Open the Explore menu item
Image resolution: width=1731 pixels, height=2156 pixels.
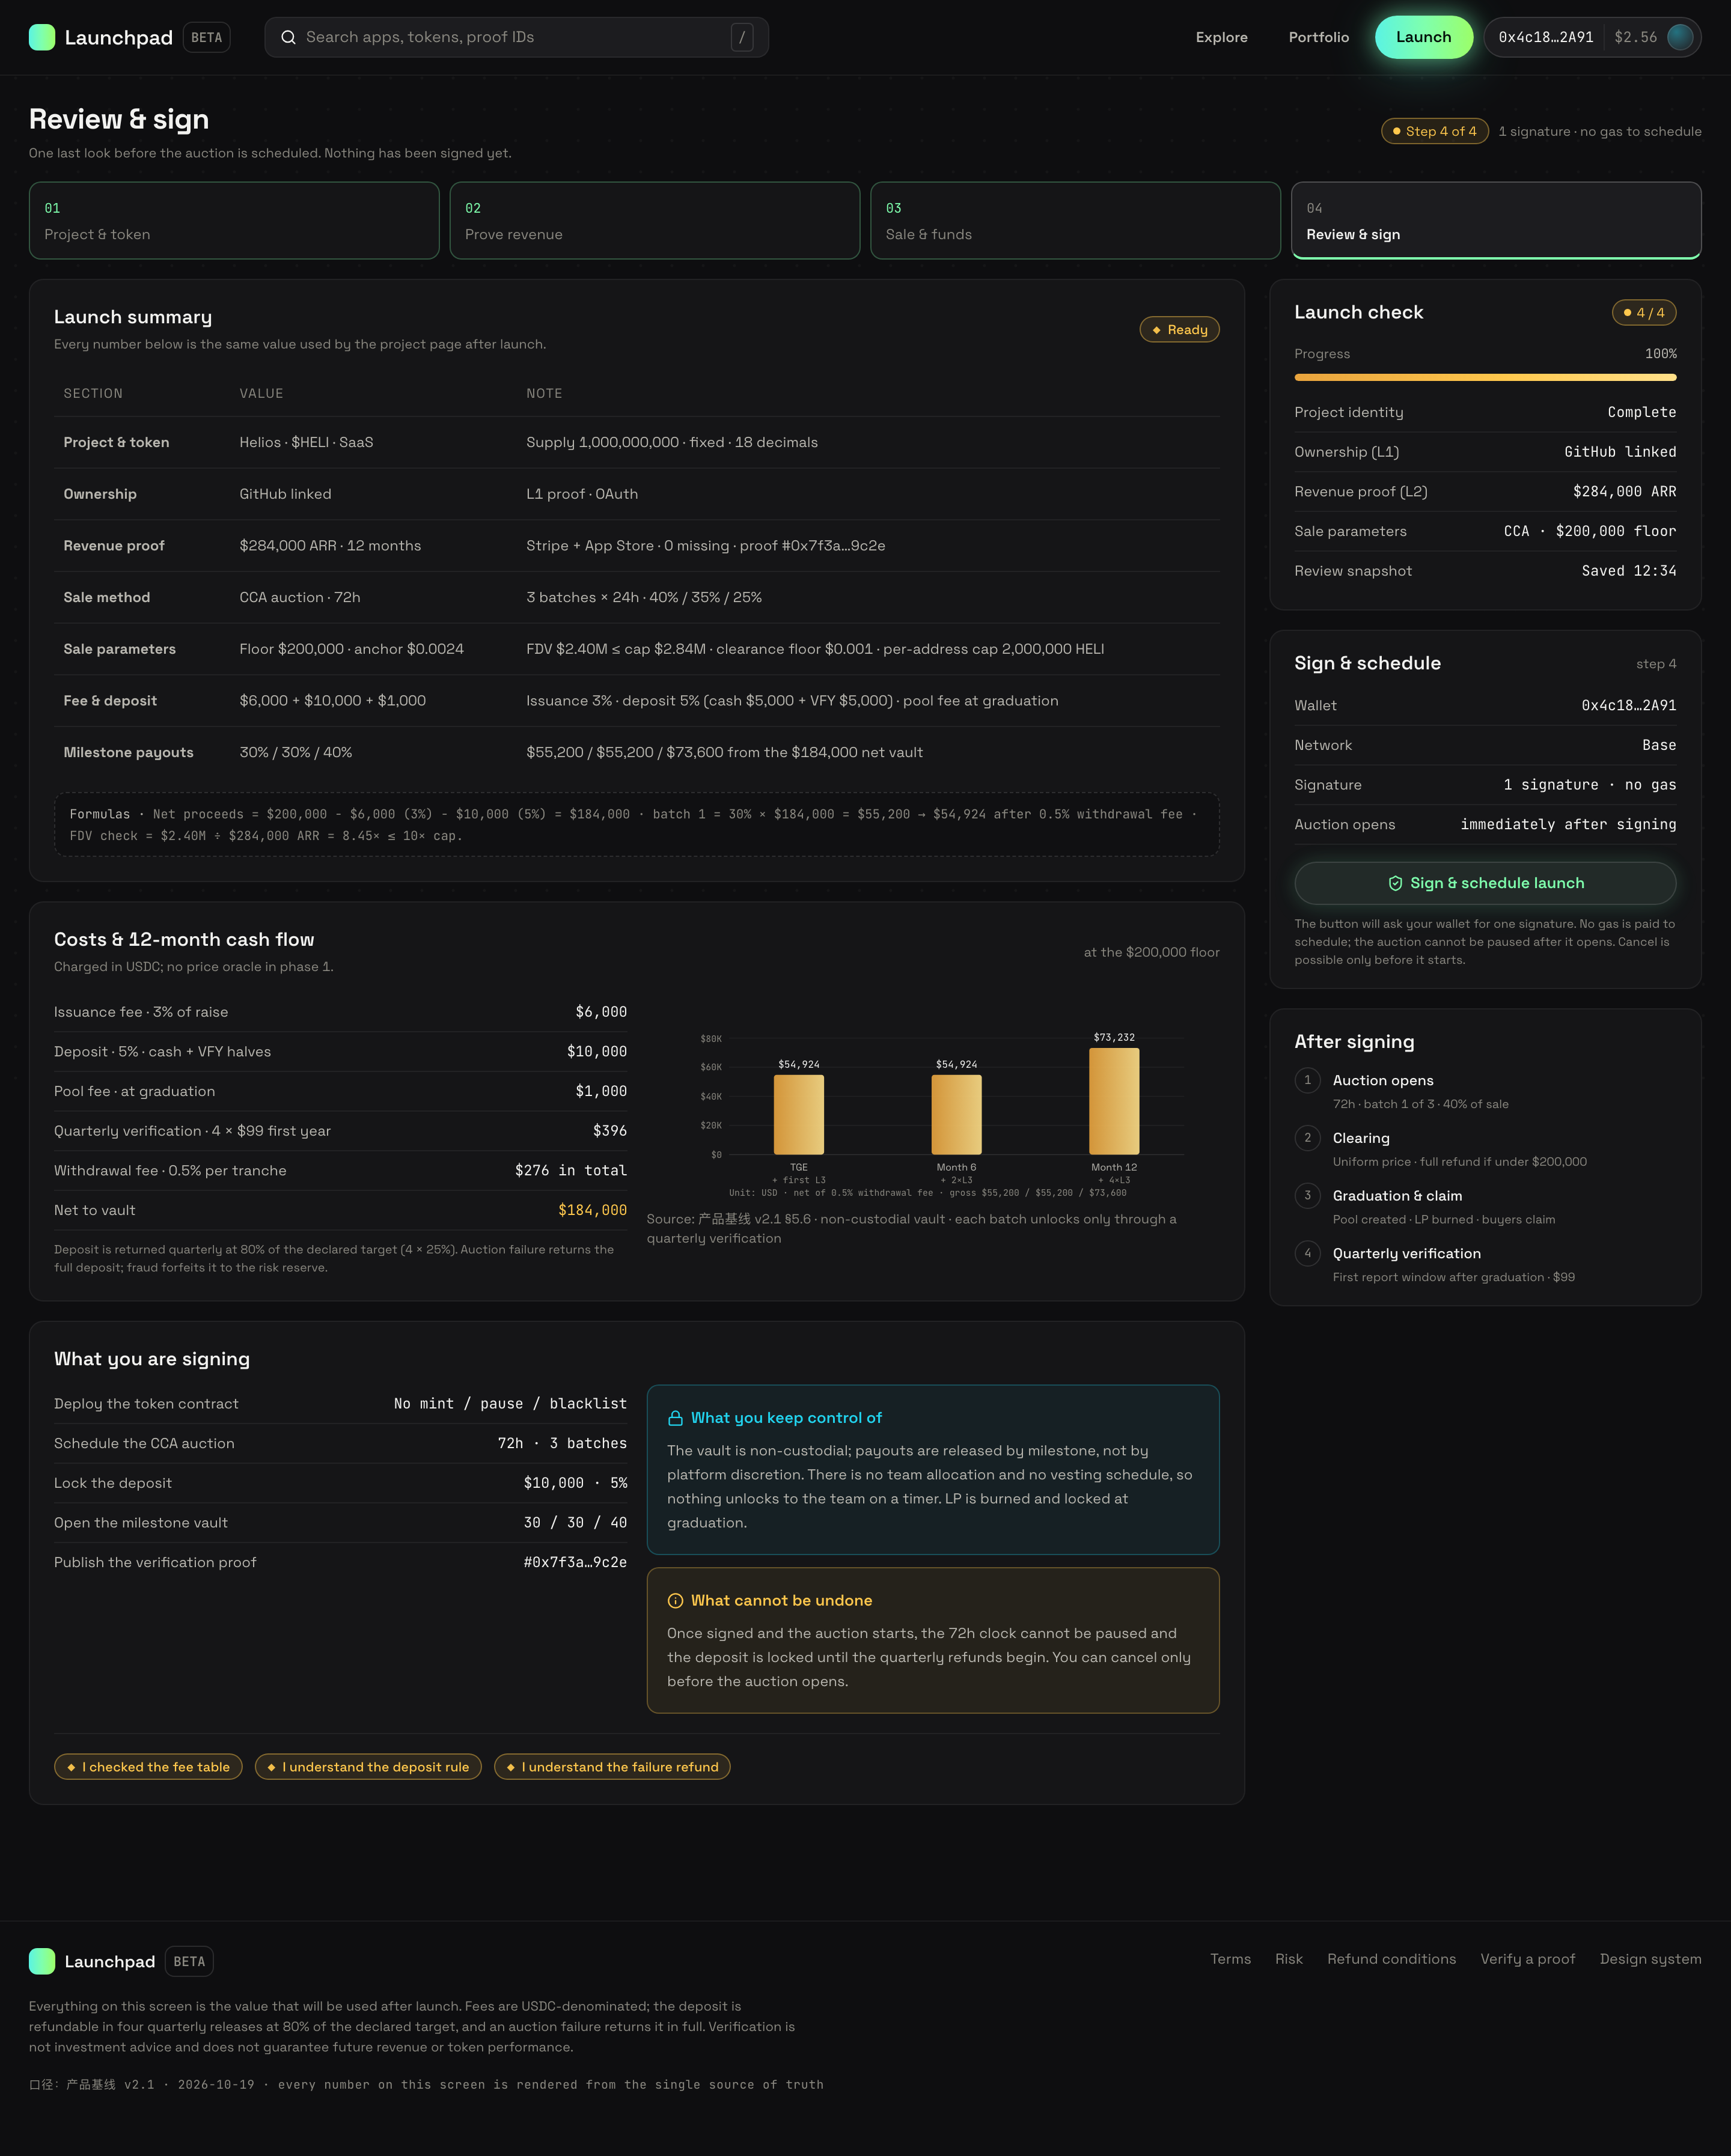1222,37
